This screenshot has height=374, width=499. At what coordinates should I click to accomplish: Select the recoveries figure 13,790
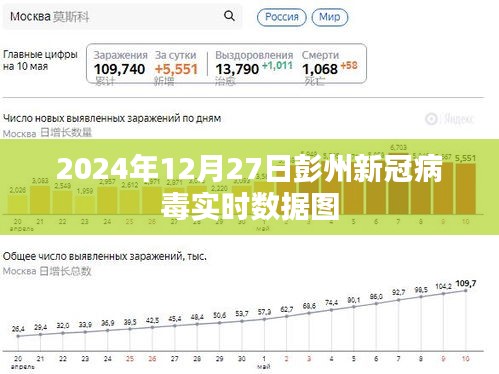pos(237,69)
